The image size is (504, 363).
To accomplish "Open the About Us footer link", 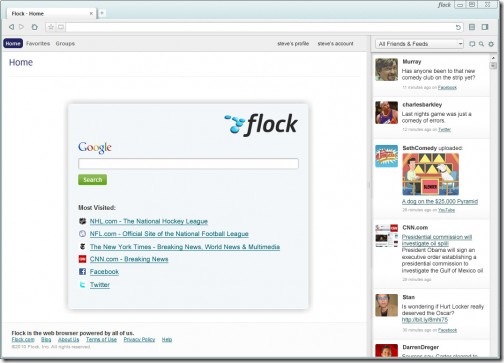I will coord(69,339).
